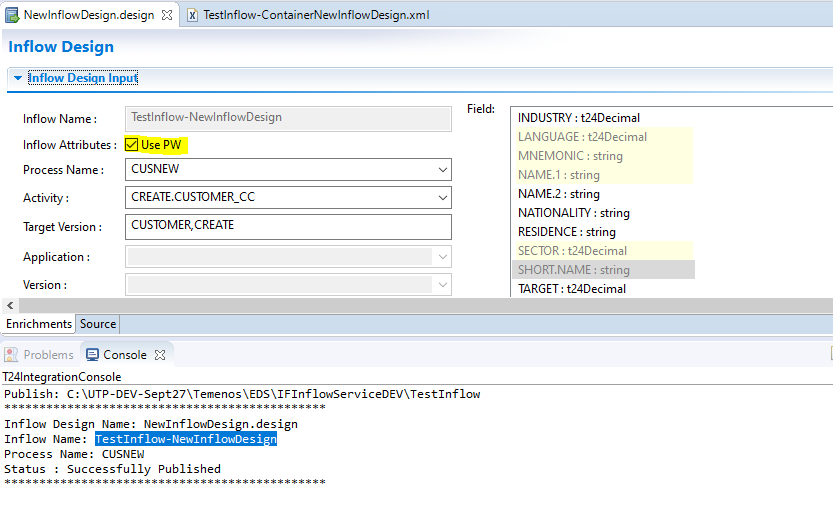This screenshot has width=833, height=515.
Task: Toggle the Use PW checkbox
Action: [x=132, y=145]
